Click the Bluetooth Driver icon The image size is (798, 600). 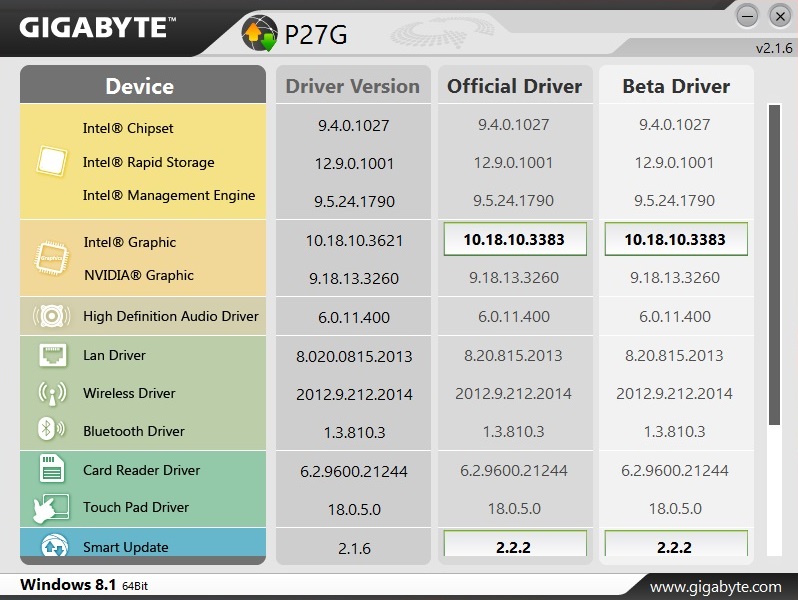tap(46, 430)
